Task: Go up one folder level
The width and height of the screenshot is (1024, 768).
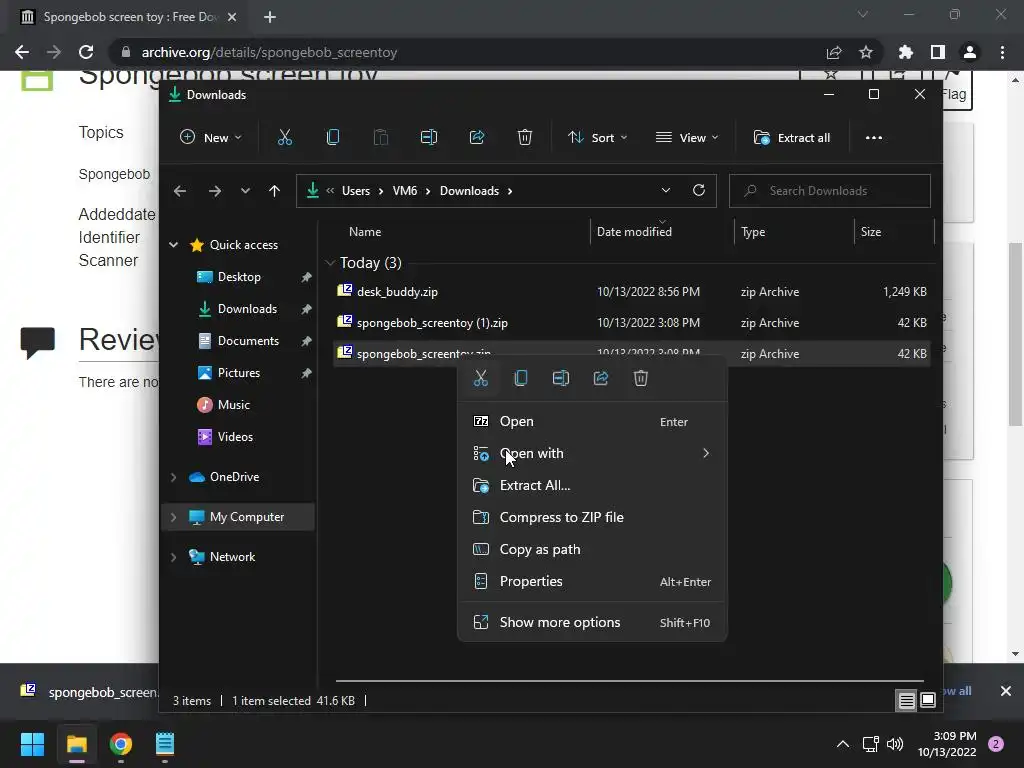Action: coord(274,191)
